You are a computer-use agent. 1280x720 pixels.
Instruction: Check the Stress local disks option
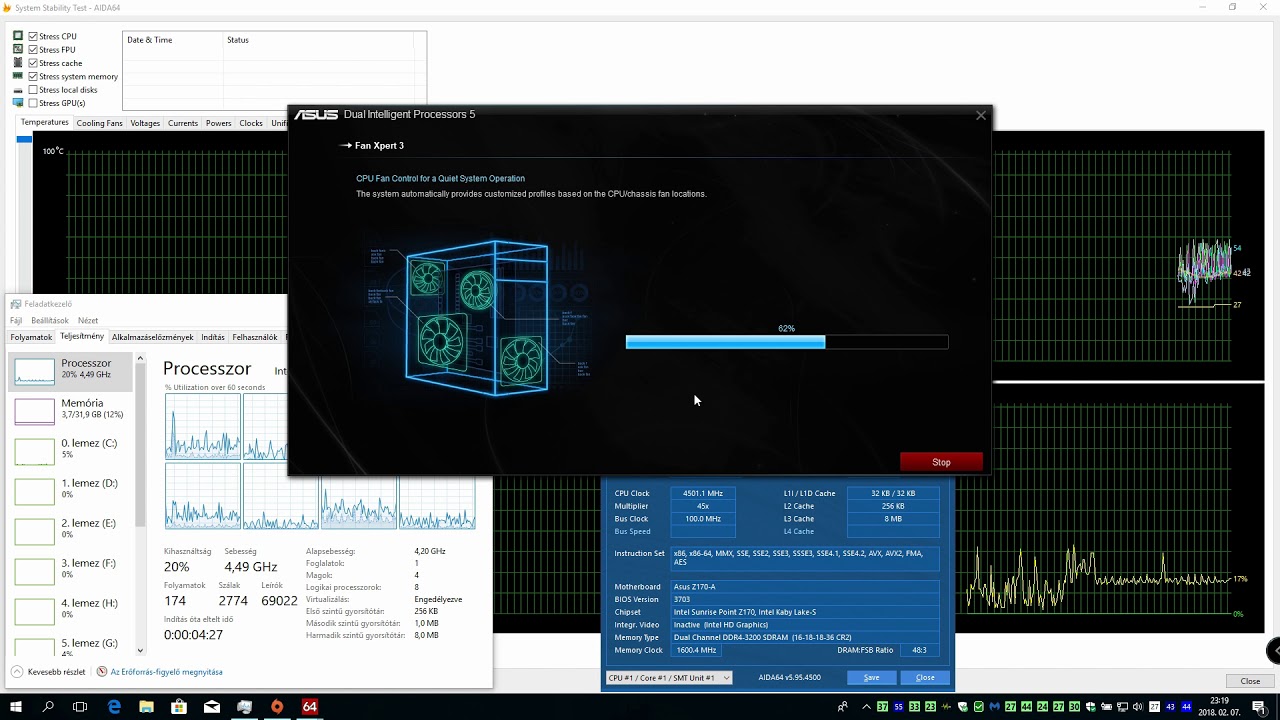click(x=33, y=90)
